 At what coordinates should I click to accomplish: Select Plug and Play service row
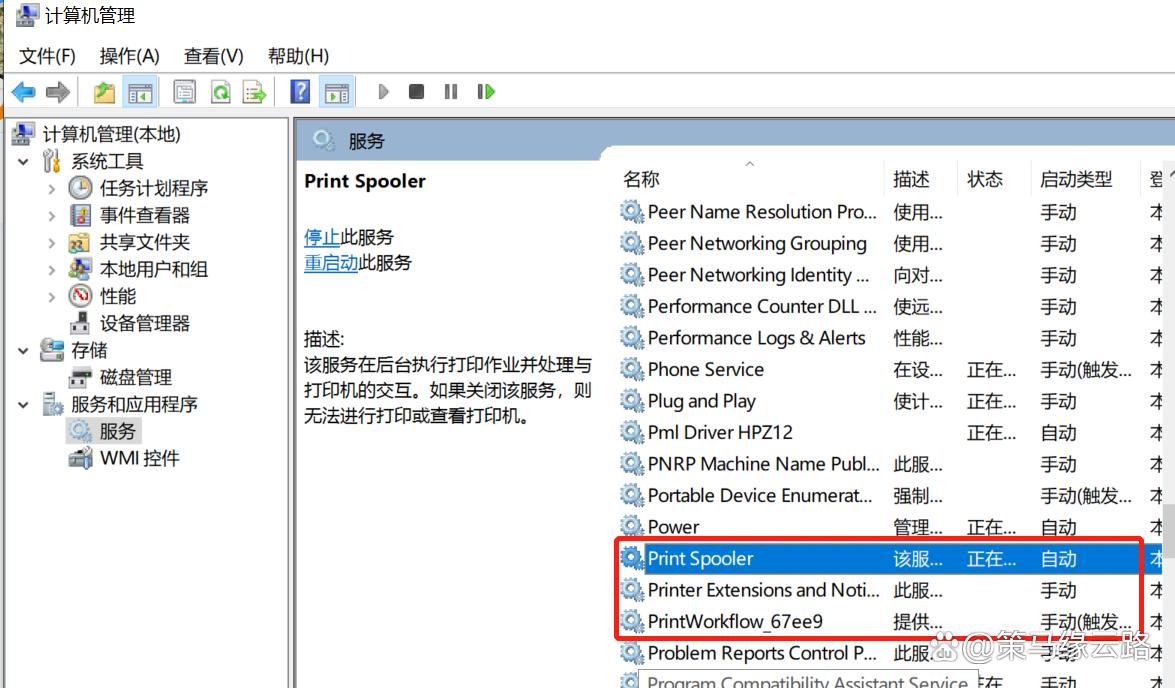890,401
